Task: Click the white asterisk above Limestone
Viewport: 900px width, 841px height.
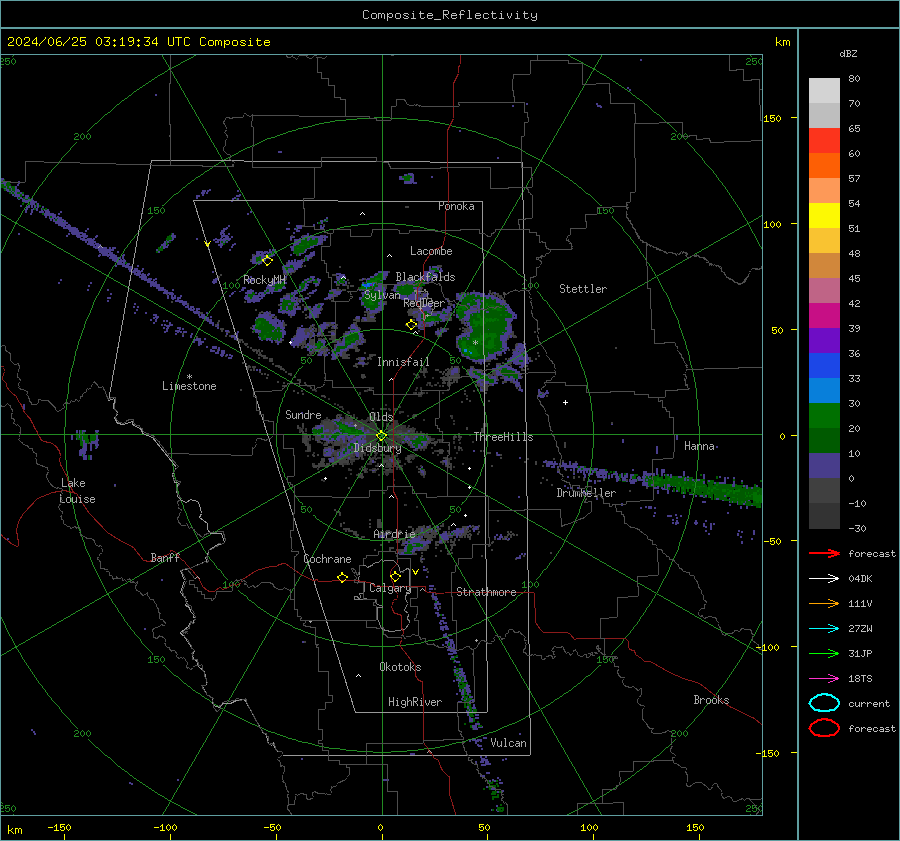Action: coord(189,377)
